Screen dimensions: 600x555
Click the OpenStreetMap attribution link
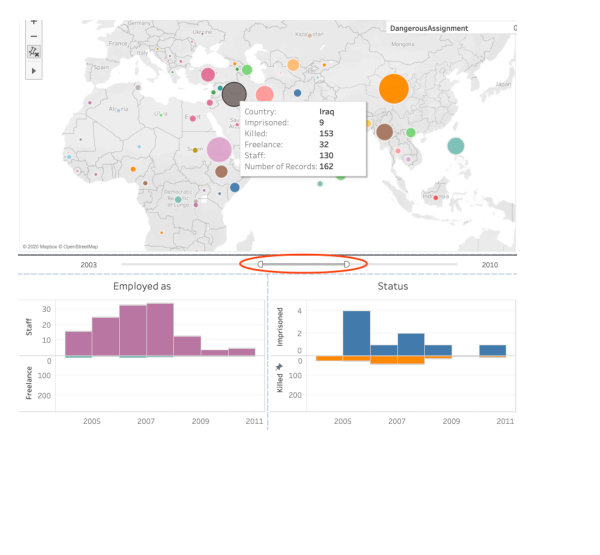pyautogui.click(x=78, y=247)
